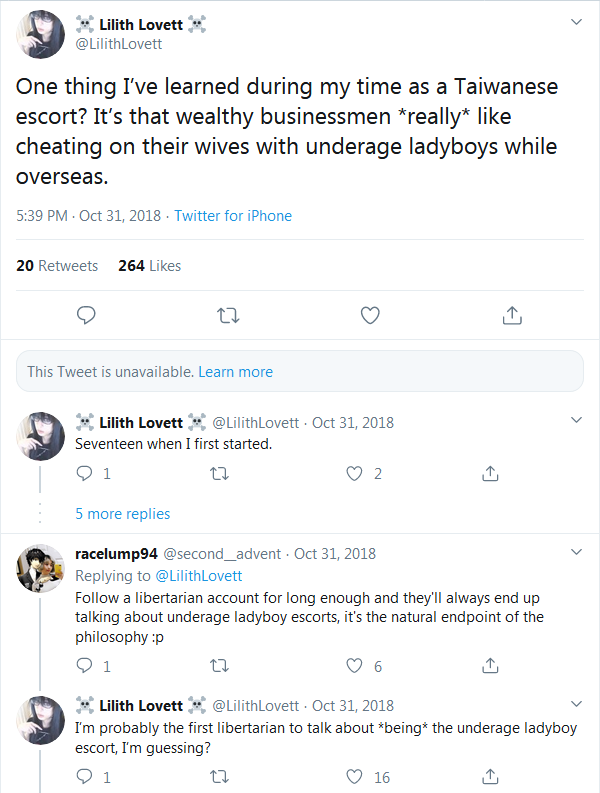
Task: Open the "Learn more" link
Action: tap(235, 372)
